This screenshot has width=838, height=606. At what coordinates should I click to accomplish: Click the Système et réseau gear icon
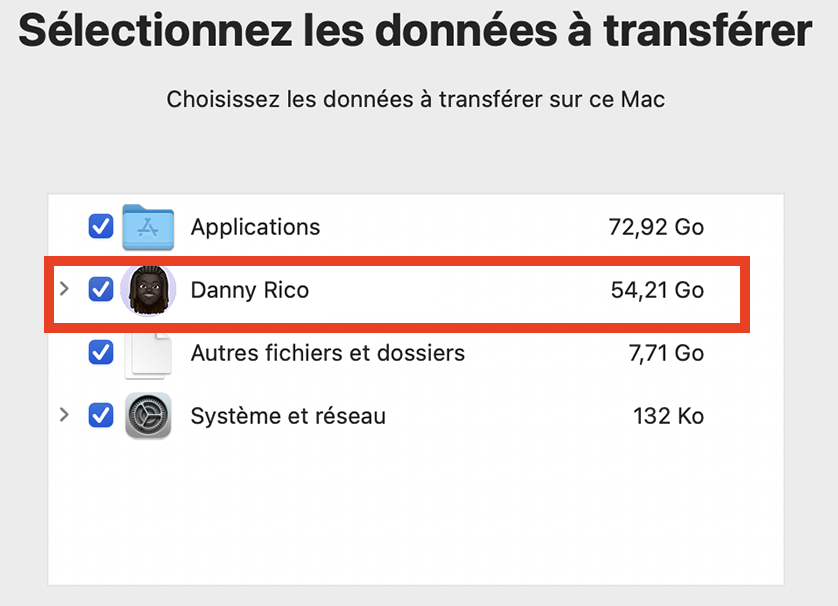pyautogui.click(x=148, y=416)
